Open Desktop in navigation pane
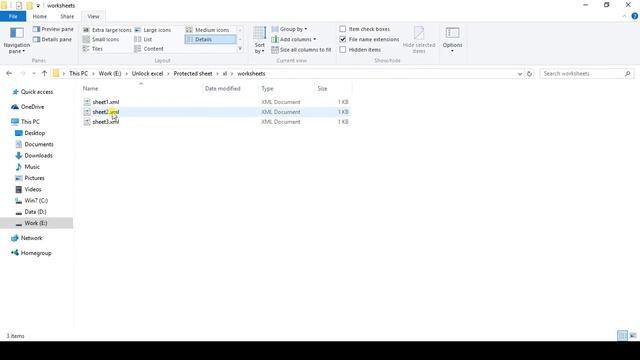640x360 pixels. click(x=30, y=133)
